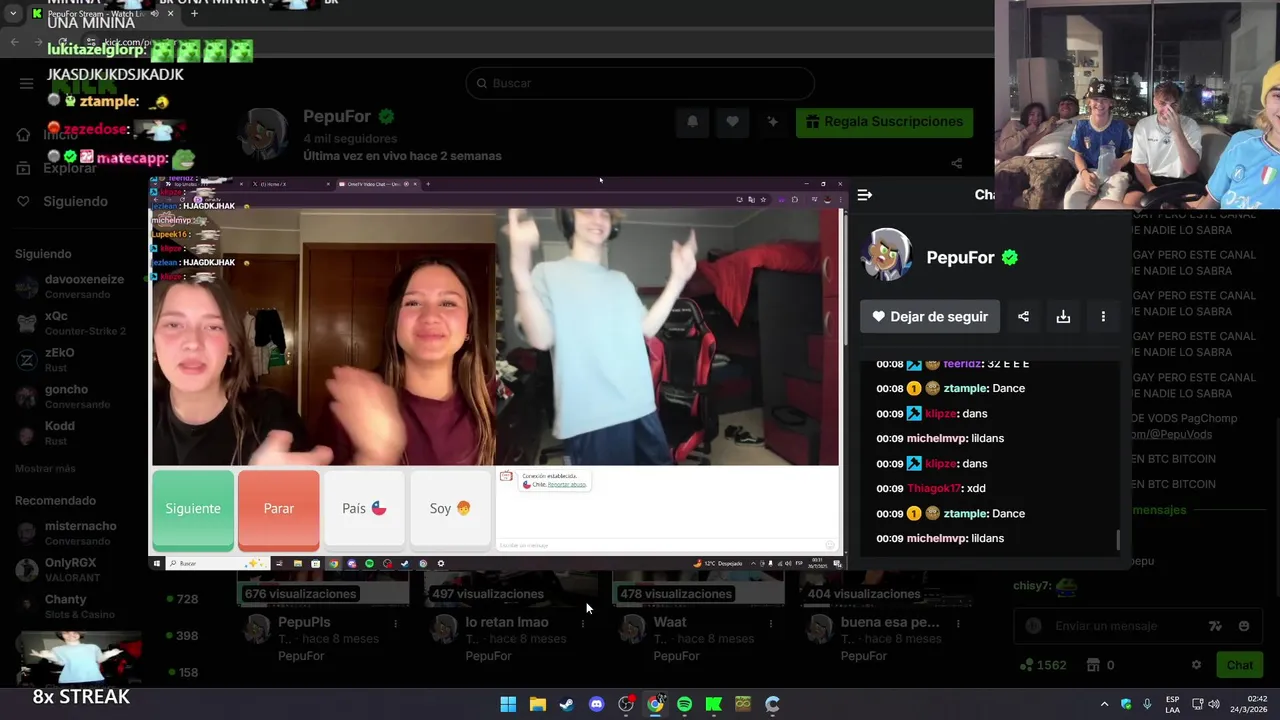1280x720 pixels.
Task: Click the green Chat send button
Action: pyautogui.click(x=1239, y=665)
